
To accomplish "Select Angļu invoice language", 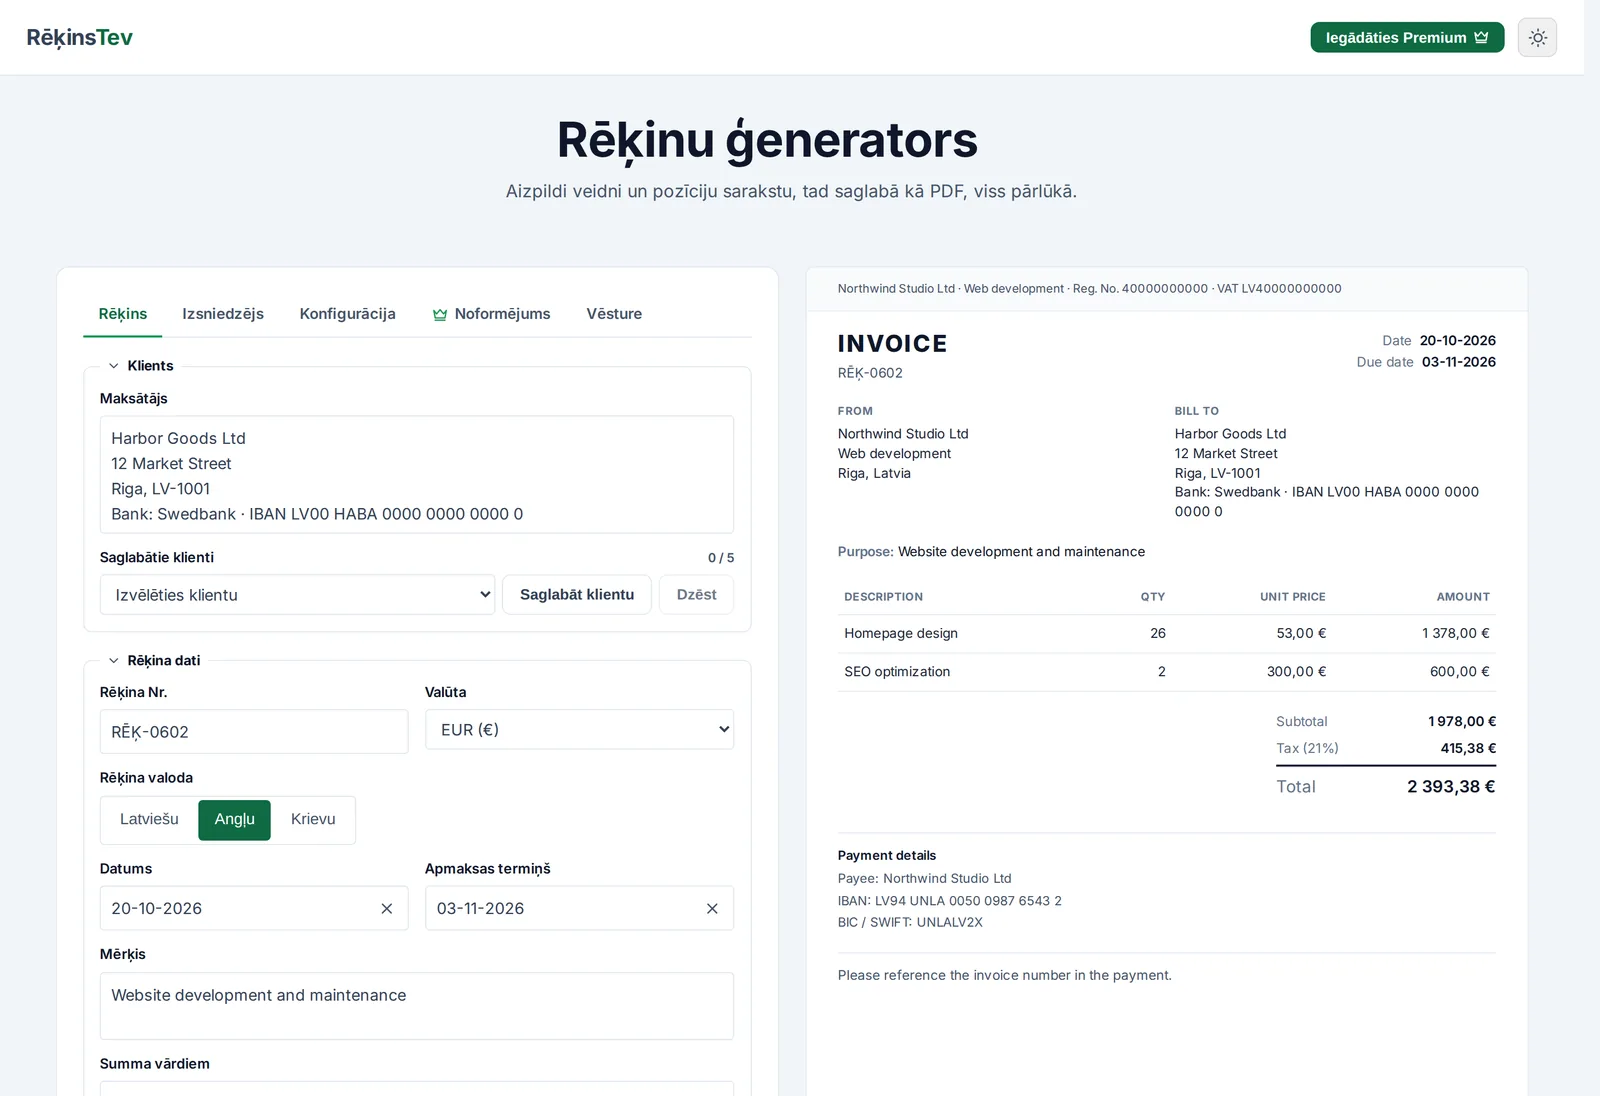I will [234, 820].
